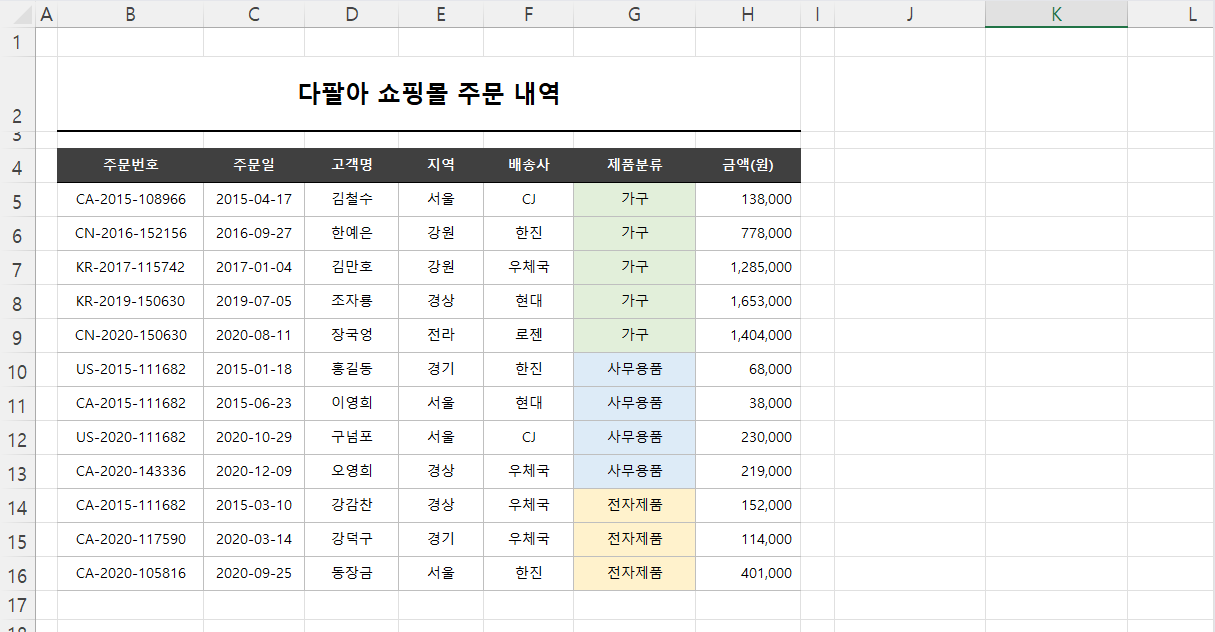Screen dimensions: 1215x632
Task: Click the 사무용품 cell in row 10
Action: pos(633,369)
